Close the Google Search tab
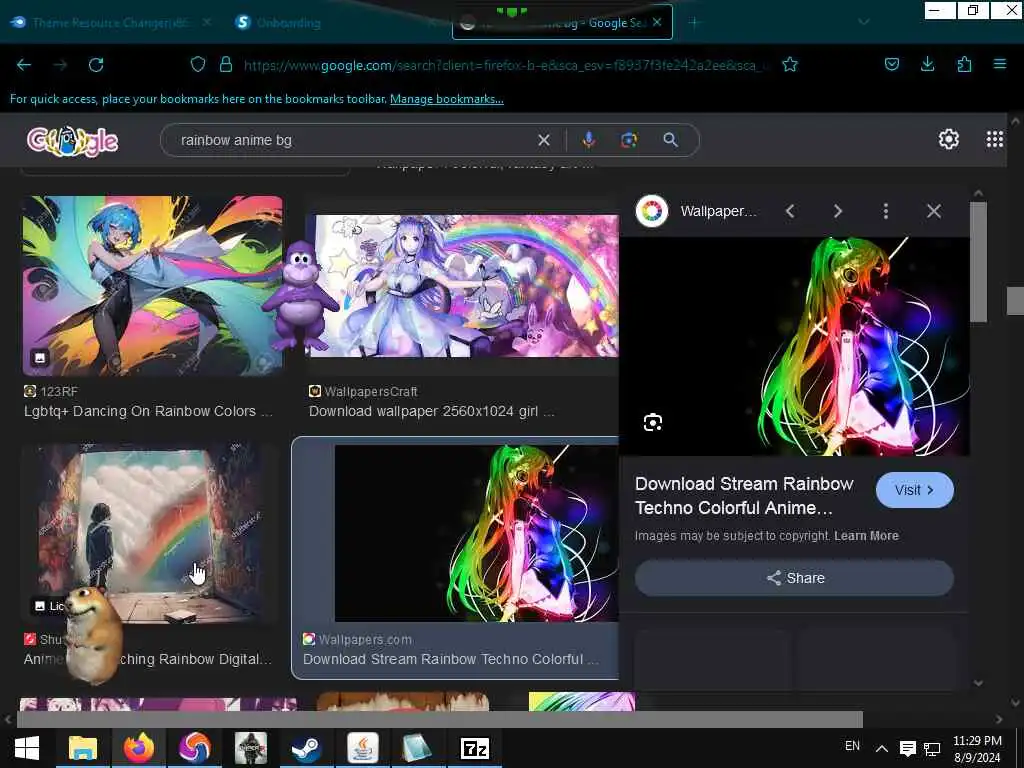 click(x=657, y=22)
